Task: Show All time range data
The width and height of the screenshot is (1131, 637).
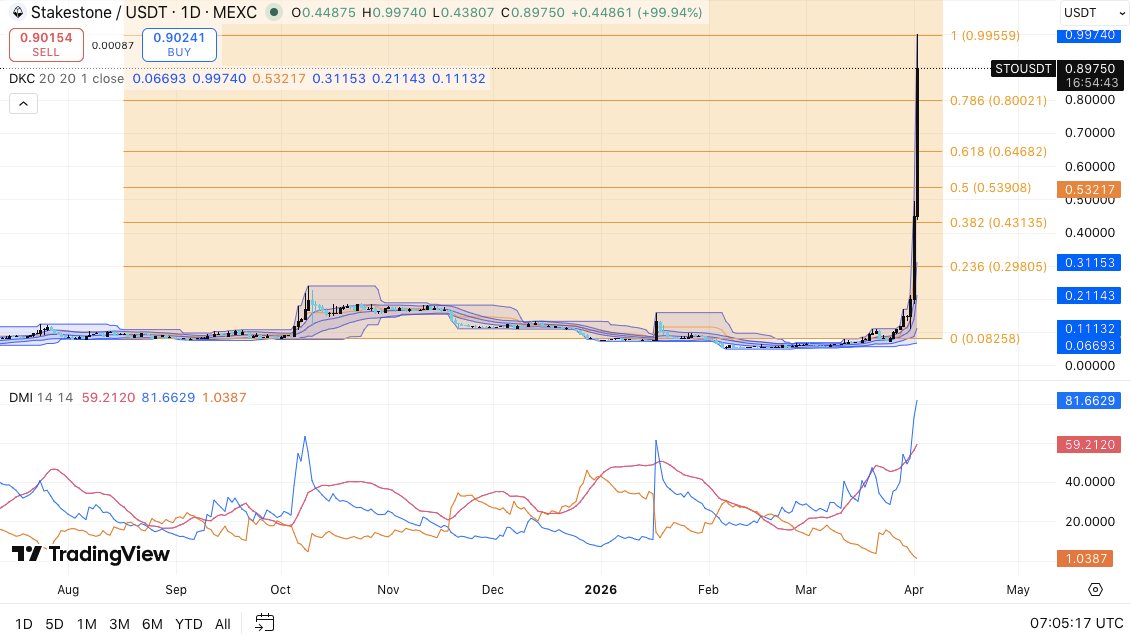Action: 223,624
